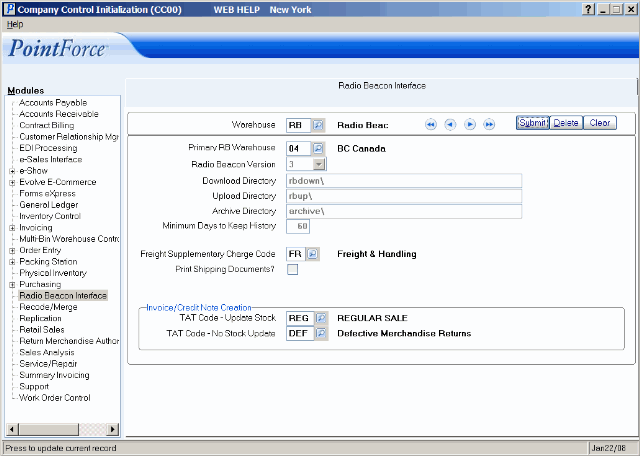The image size is (640, 456).
Task: Click the Archive Directory field
Action: (x=404, y=211)
